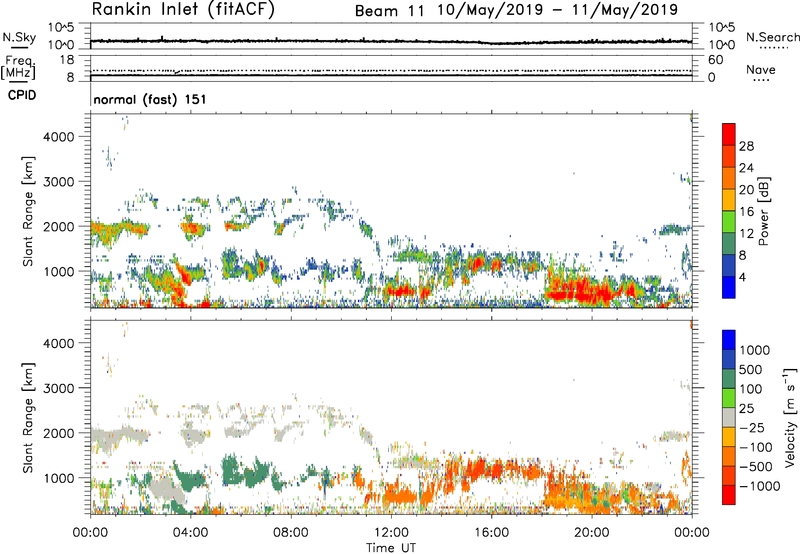Select the '3000' tick on the power panel axis

[x=58, y=182]
